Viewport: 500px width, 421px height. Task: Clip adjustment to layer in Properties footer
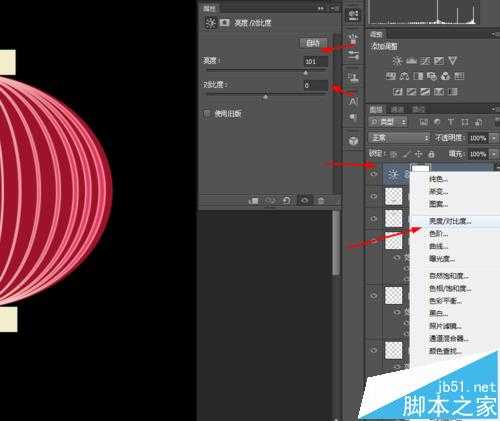click(x=254, y=201)
